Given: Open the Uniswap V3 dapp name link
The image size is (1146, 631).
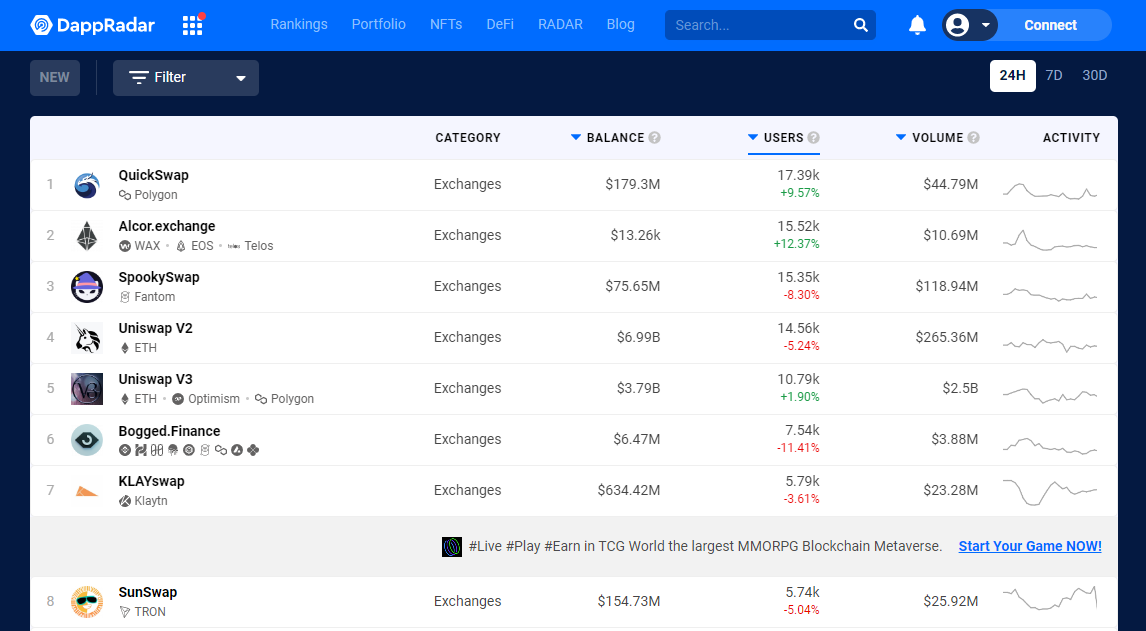Looking at the screenshot, I should (x=156, y=379).
